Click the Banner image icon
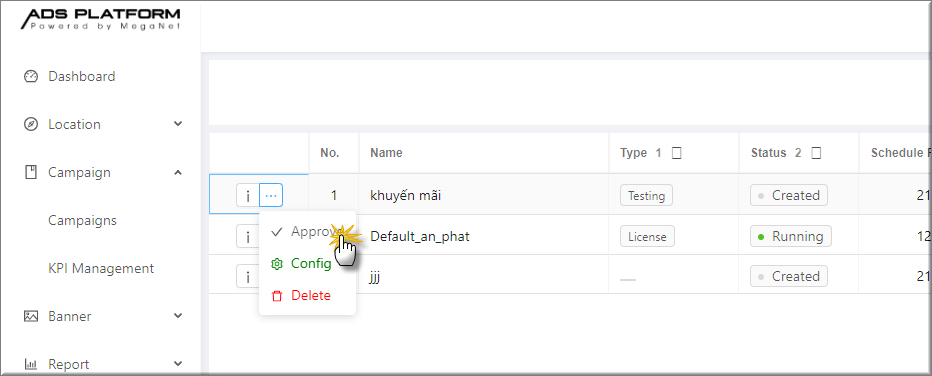This screenshot has height=376, width=932. [30, 316]
